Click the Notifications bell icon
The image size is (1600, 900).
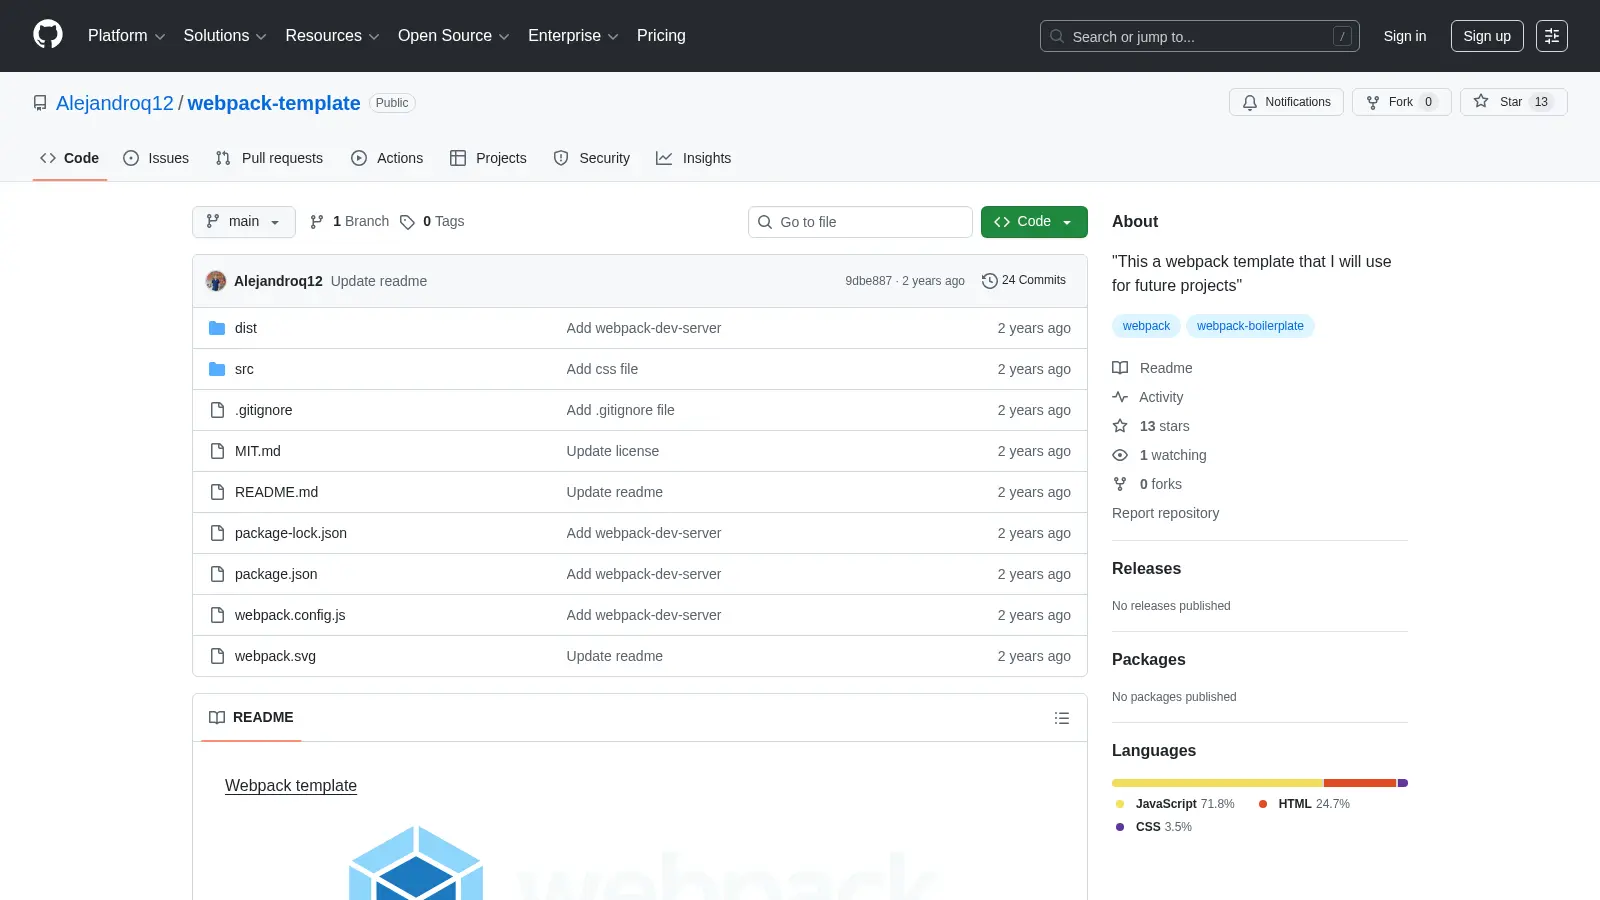pyautogui.click(x=1250, y=102)
